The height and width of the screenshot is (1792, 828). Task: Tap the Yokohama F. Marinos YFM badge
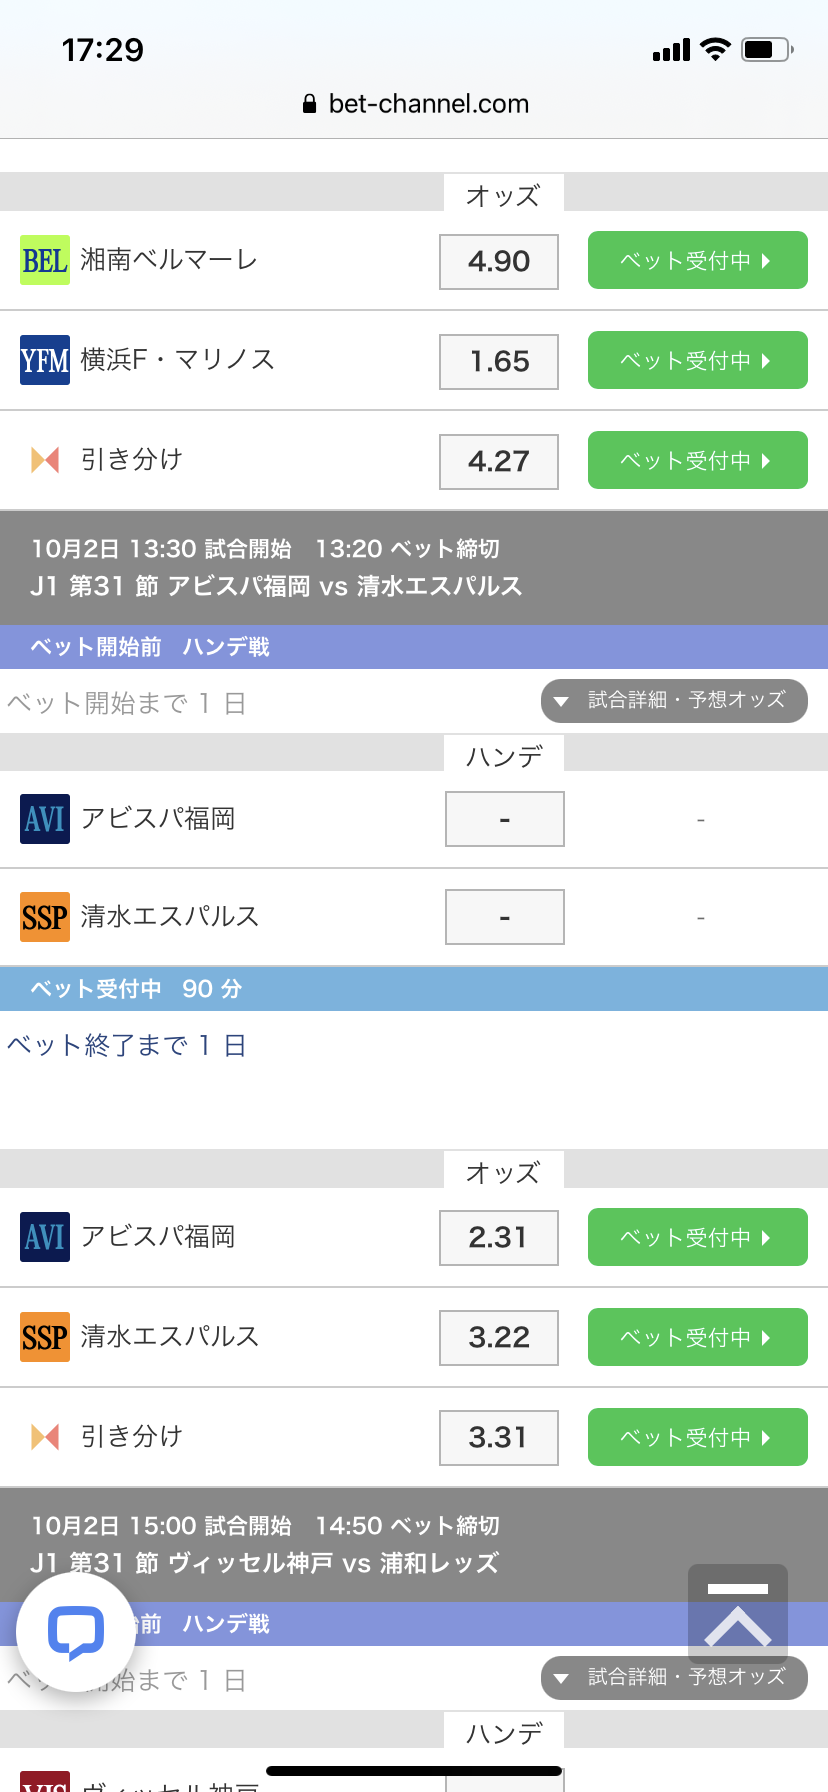(45, 360)
